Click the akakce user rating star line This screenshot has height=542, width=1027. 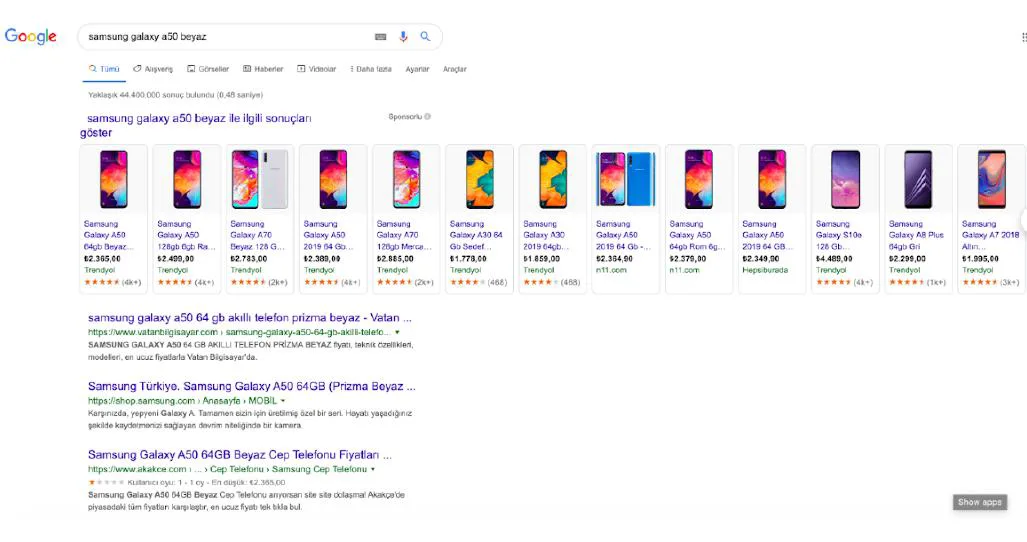(187, 482)
